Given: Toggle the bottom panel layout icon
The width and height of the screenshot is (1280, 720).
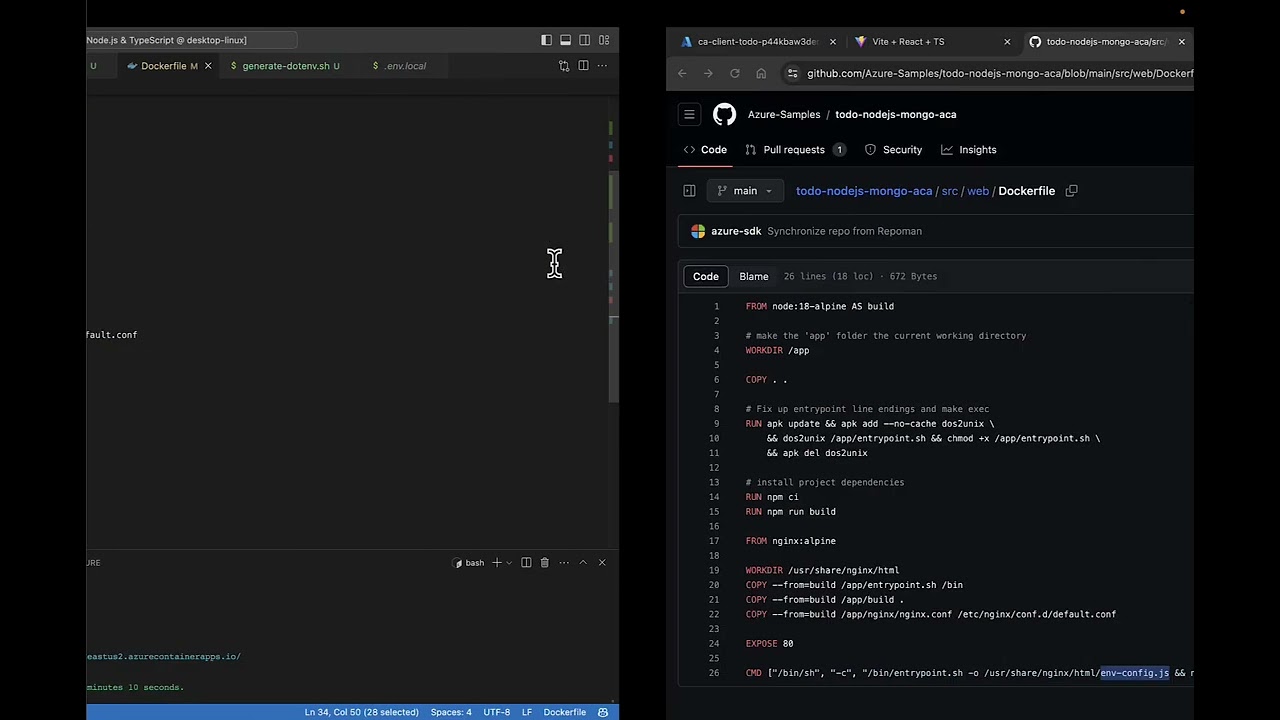Looking at the screenshot, I should 565,40.
